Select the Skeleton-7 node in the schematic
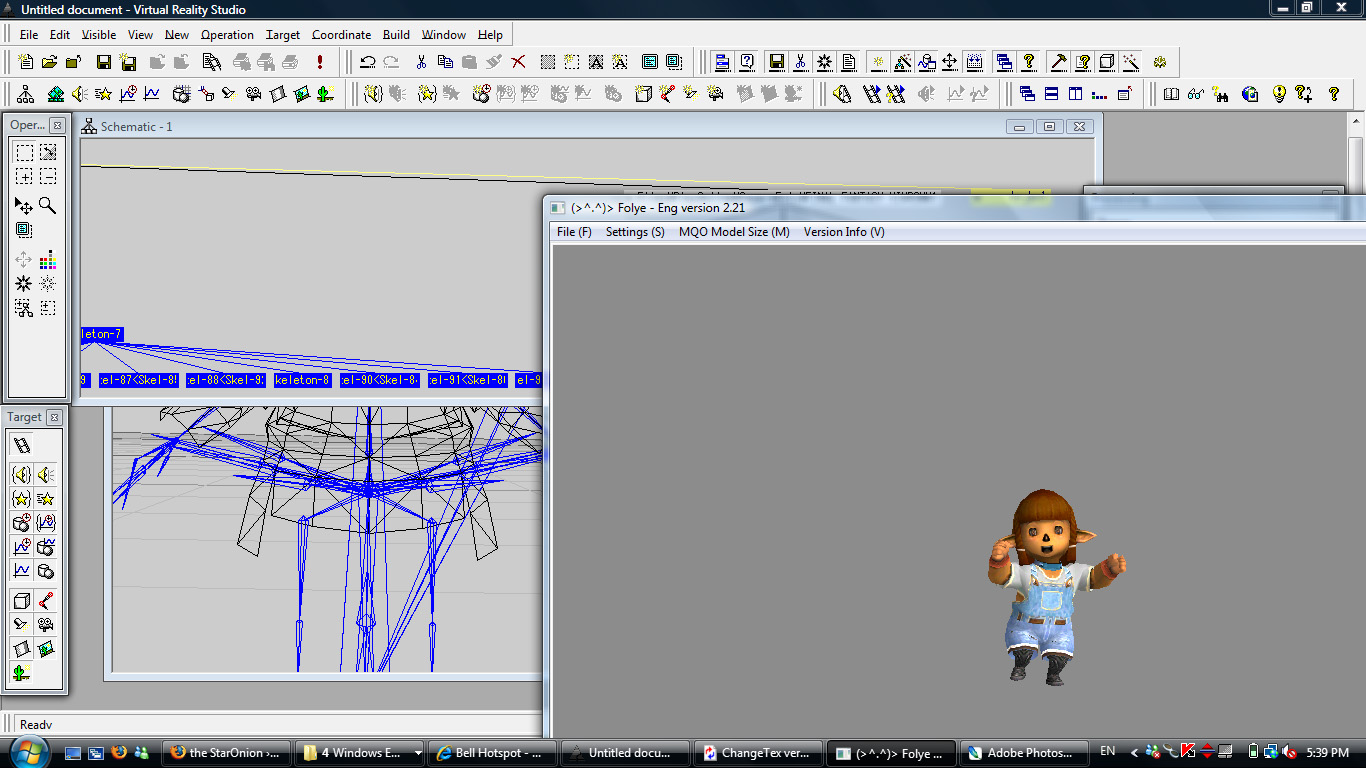 [102, 334]
